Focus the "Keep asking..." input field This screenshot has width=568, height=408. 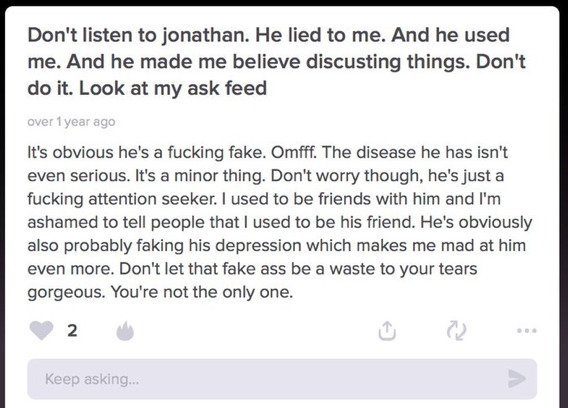[x=282, y=379]
